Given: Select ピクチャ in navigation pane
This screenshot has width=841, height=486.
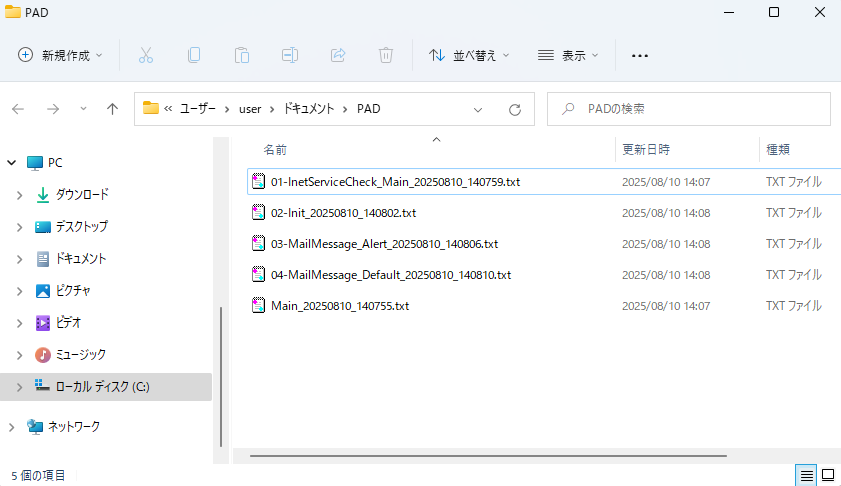Looking at the screenshot, I should 73,291.
